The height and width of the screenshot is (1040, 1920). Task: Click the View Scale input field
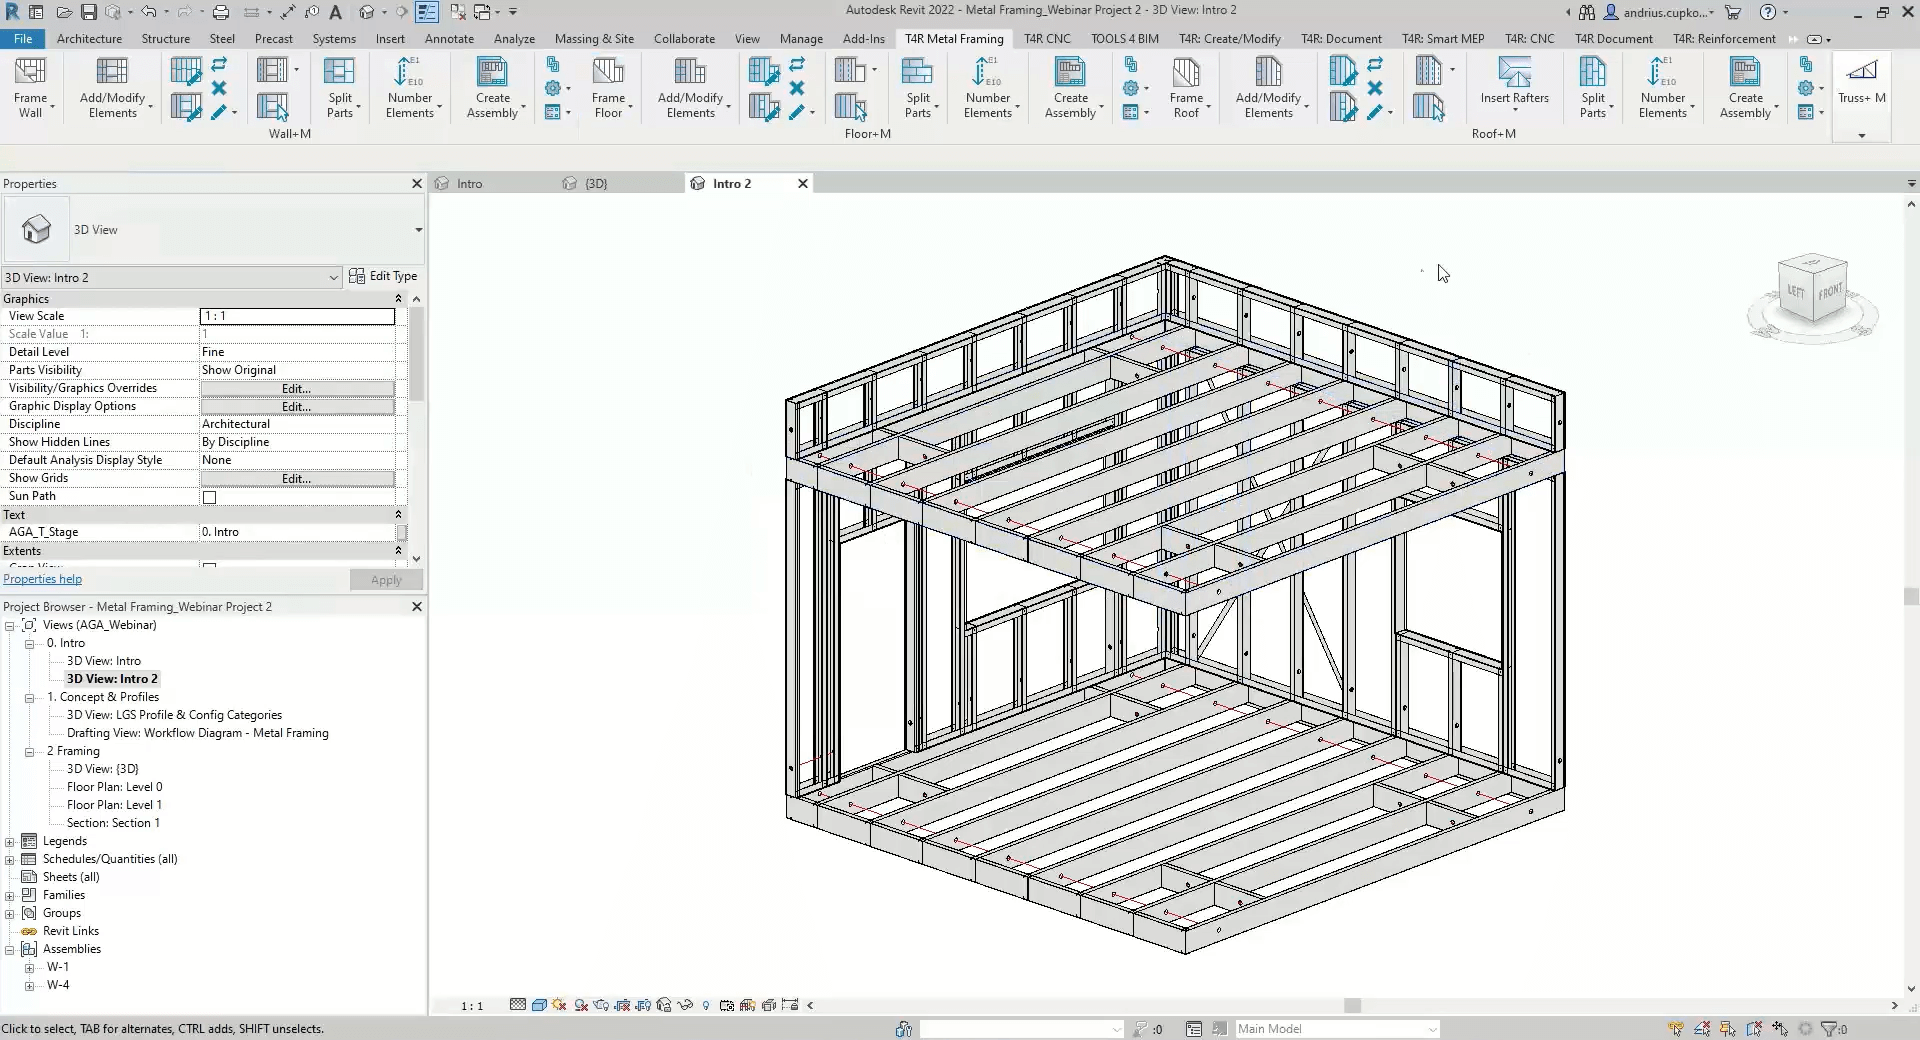point(297,316)
